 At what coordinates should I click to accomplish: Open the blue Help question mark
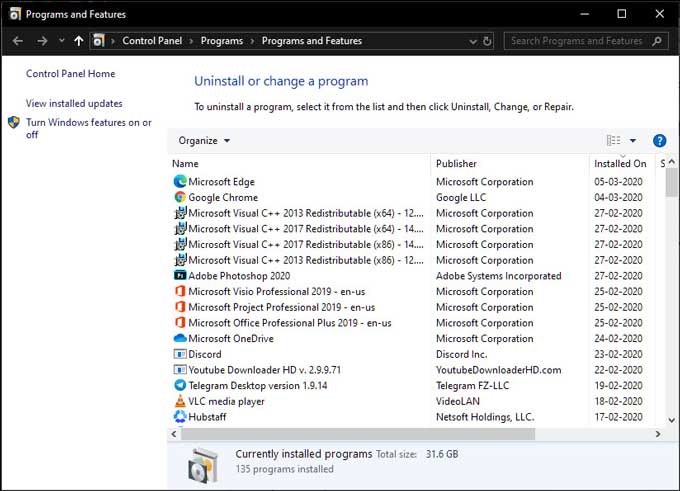point(659,141)
